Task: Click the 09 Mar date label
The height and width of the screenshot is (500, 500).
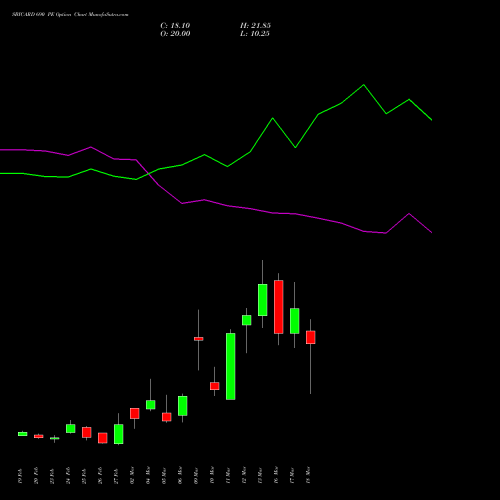Action: point(196,475)
